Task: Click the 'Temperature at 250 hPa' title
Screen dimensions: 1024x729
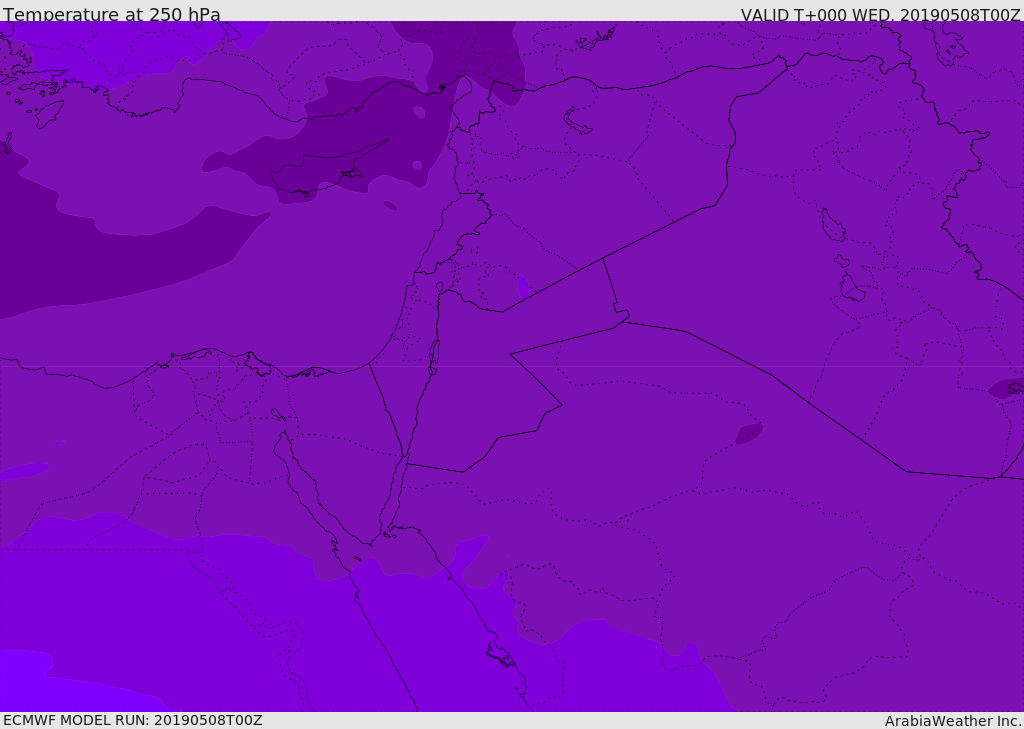Action: click(111, 15)
